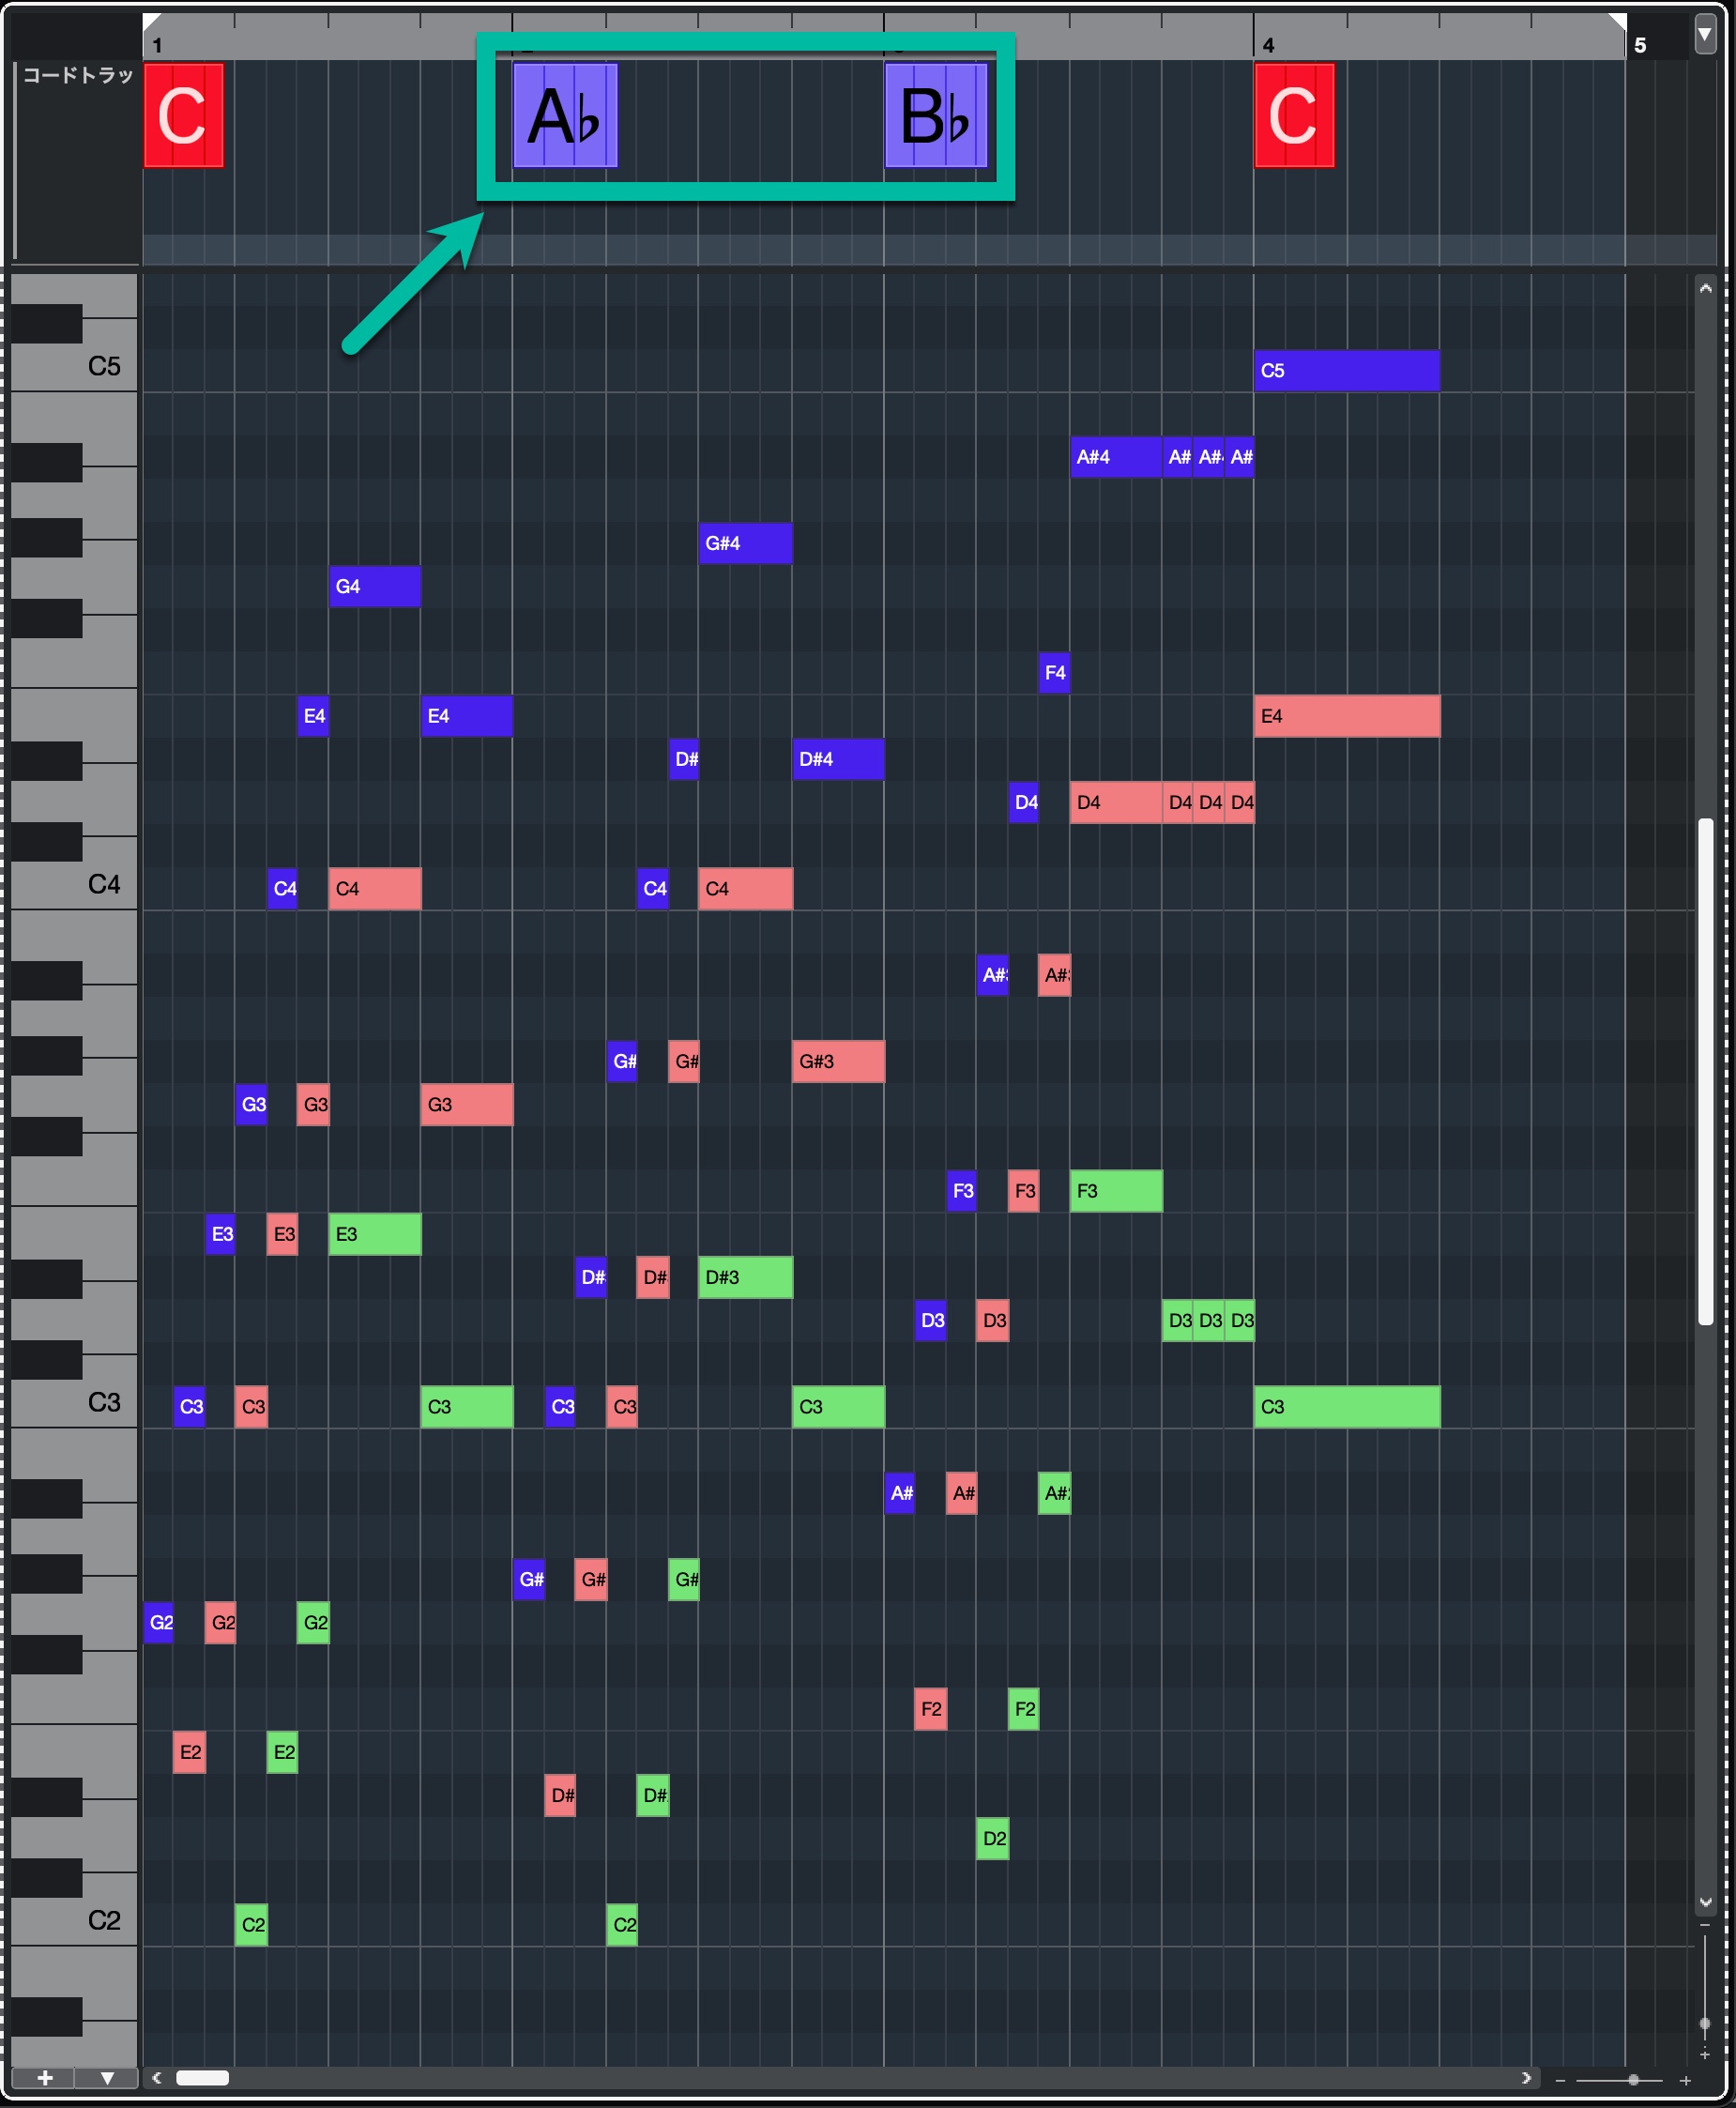Select the blue D3 note
The height and width of the screenshot is (2108, 1736).
pyautogui.click(x=931, y=1320)
